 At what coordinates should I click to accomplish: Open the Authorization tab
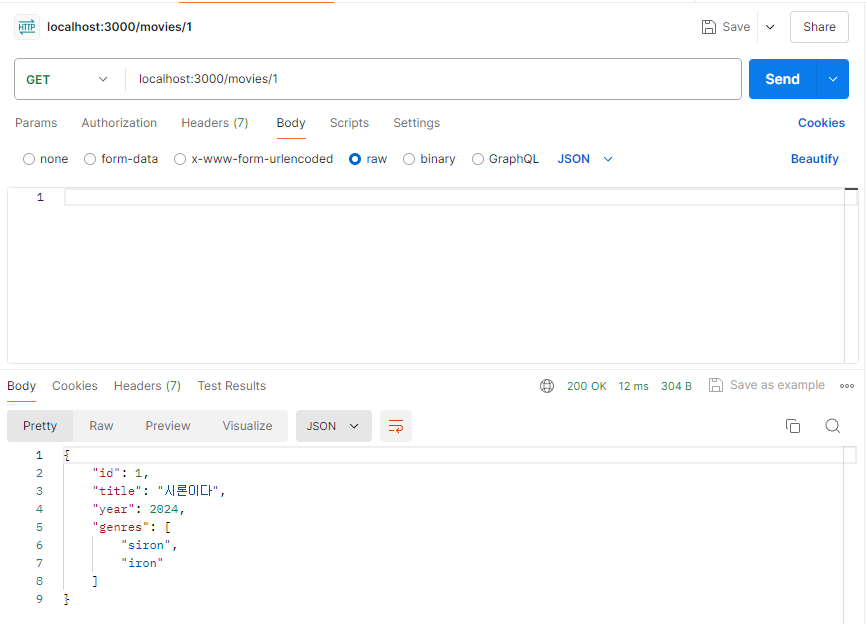pyautogui.click(x=119, y=123)
